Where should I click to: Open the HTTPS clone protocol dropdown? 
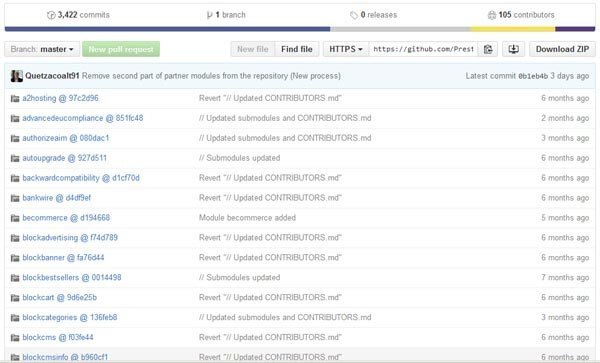coord(346,49)
